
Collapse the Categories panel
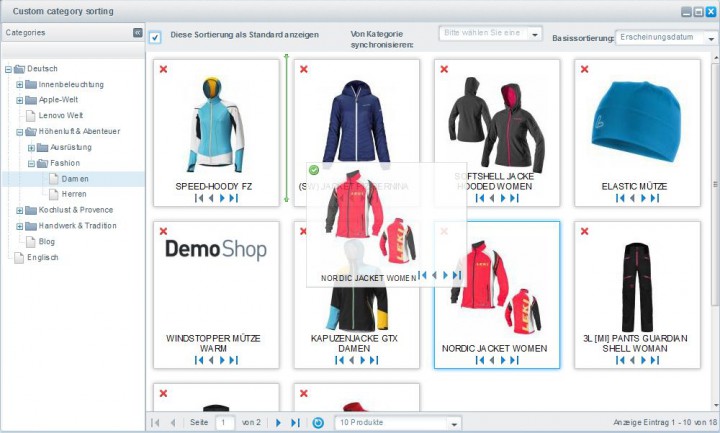(x=138, y=33)
